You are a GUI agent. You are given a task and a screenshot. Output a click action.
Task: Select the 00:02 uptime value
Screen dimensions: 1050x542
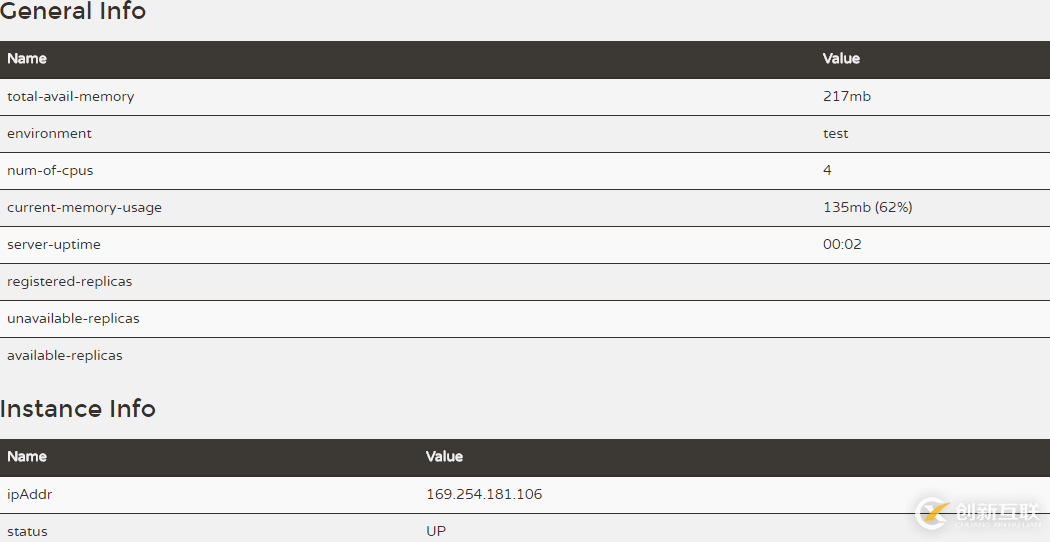coord(842,245)
